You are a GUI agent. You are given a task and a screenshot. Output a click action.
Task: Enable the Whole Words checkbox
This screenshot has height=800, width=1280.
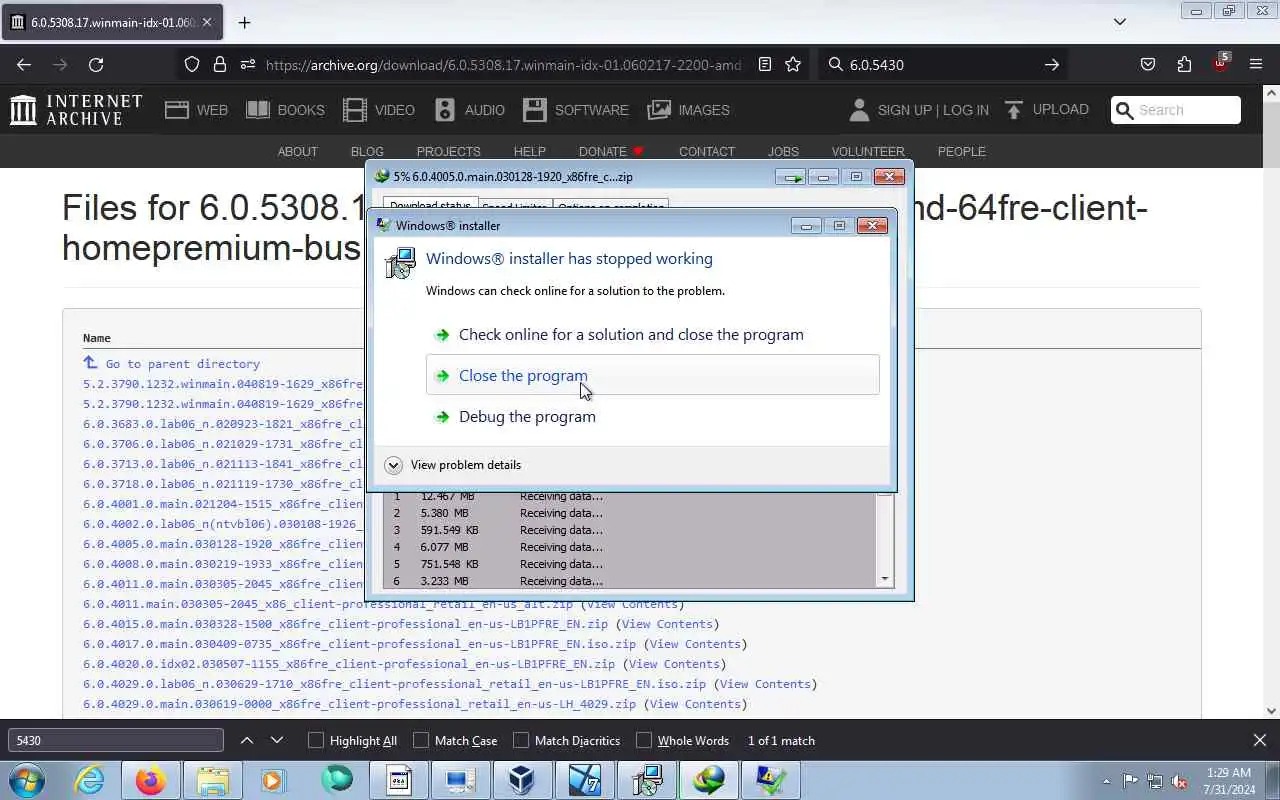click(x=644, y=741)
